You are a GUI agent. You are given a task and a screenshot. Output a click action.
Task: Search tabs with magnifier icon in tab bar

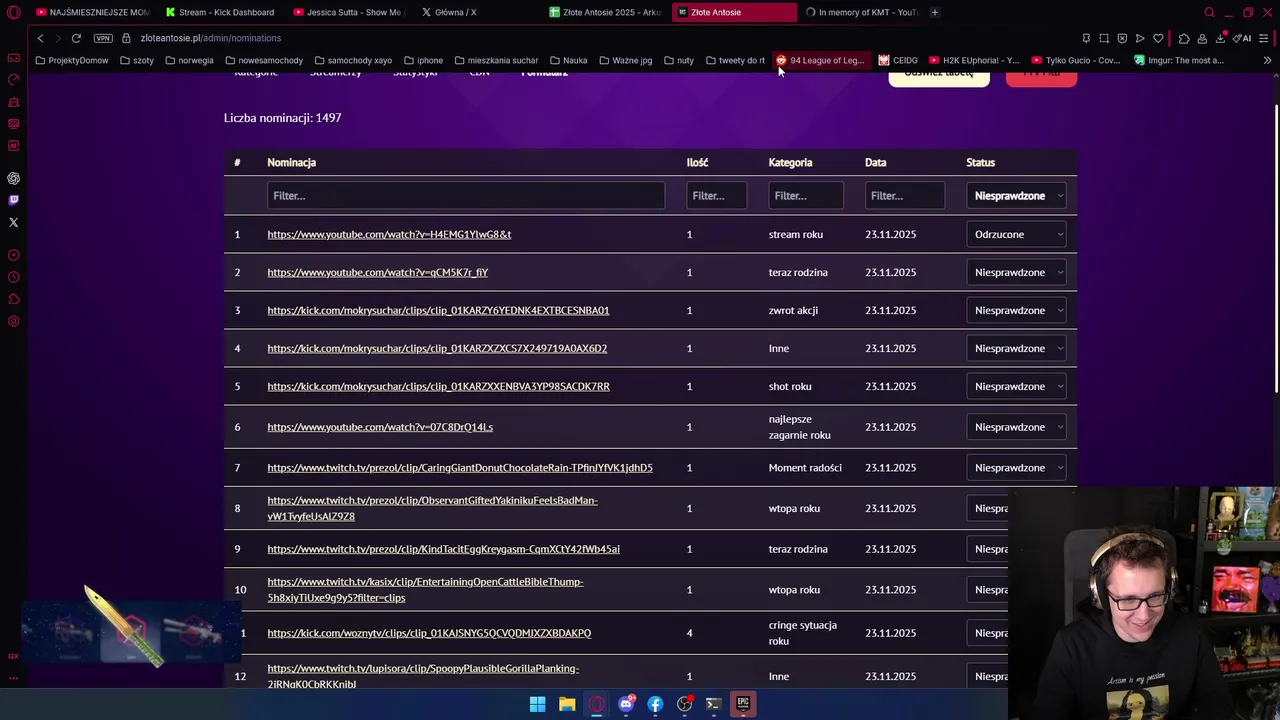[x=1209, y=12]
